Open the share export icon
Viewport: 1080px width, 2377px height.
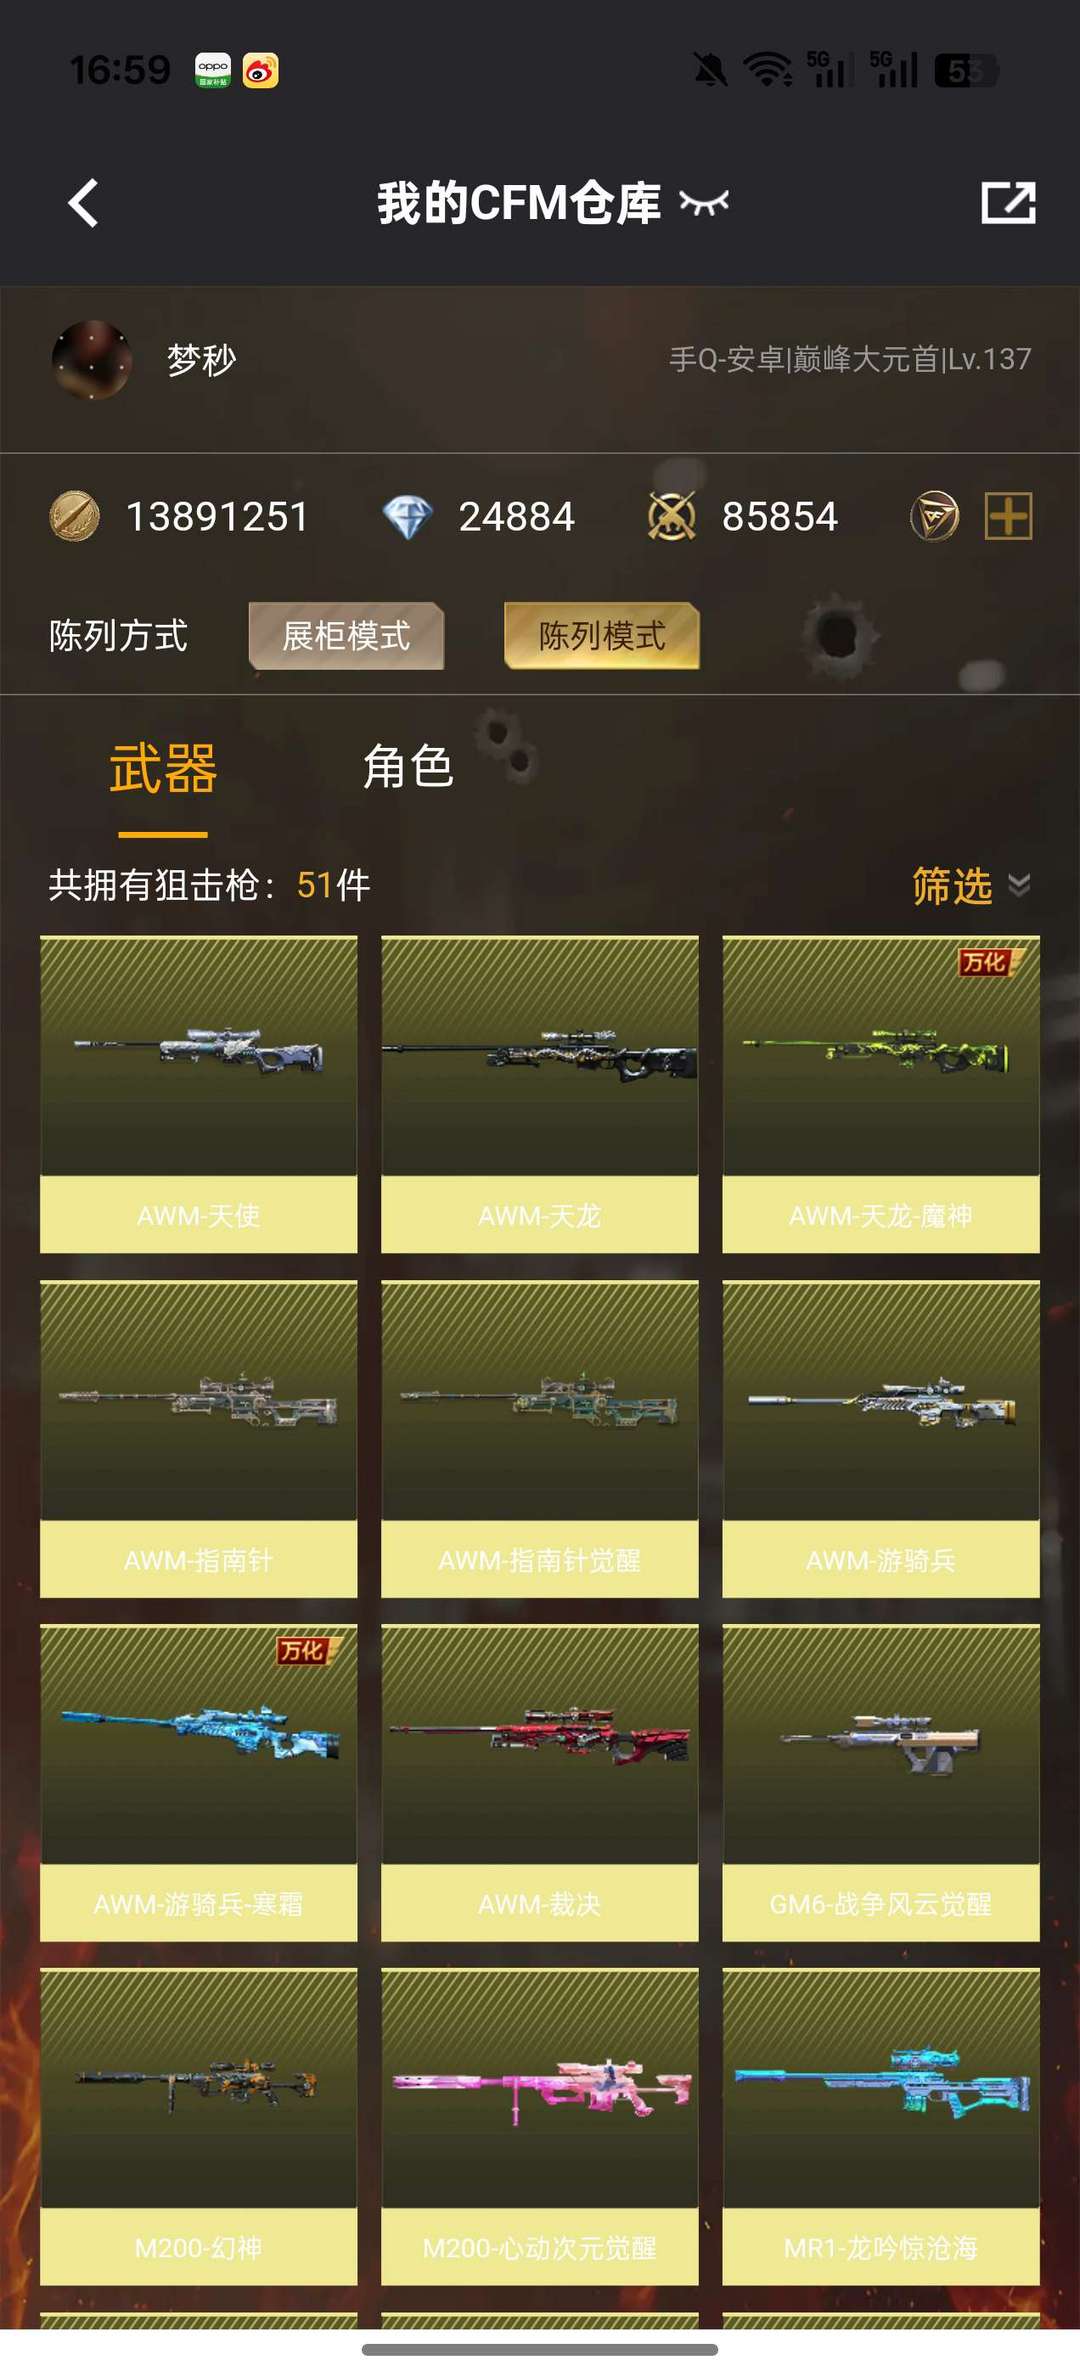click(x=1008, y=203)
